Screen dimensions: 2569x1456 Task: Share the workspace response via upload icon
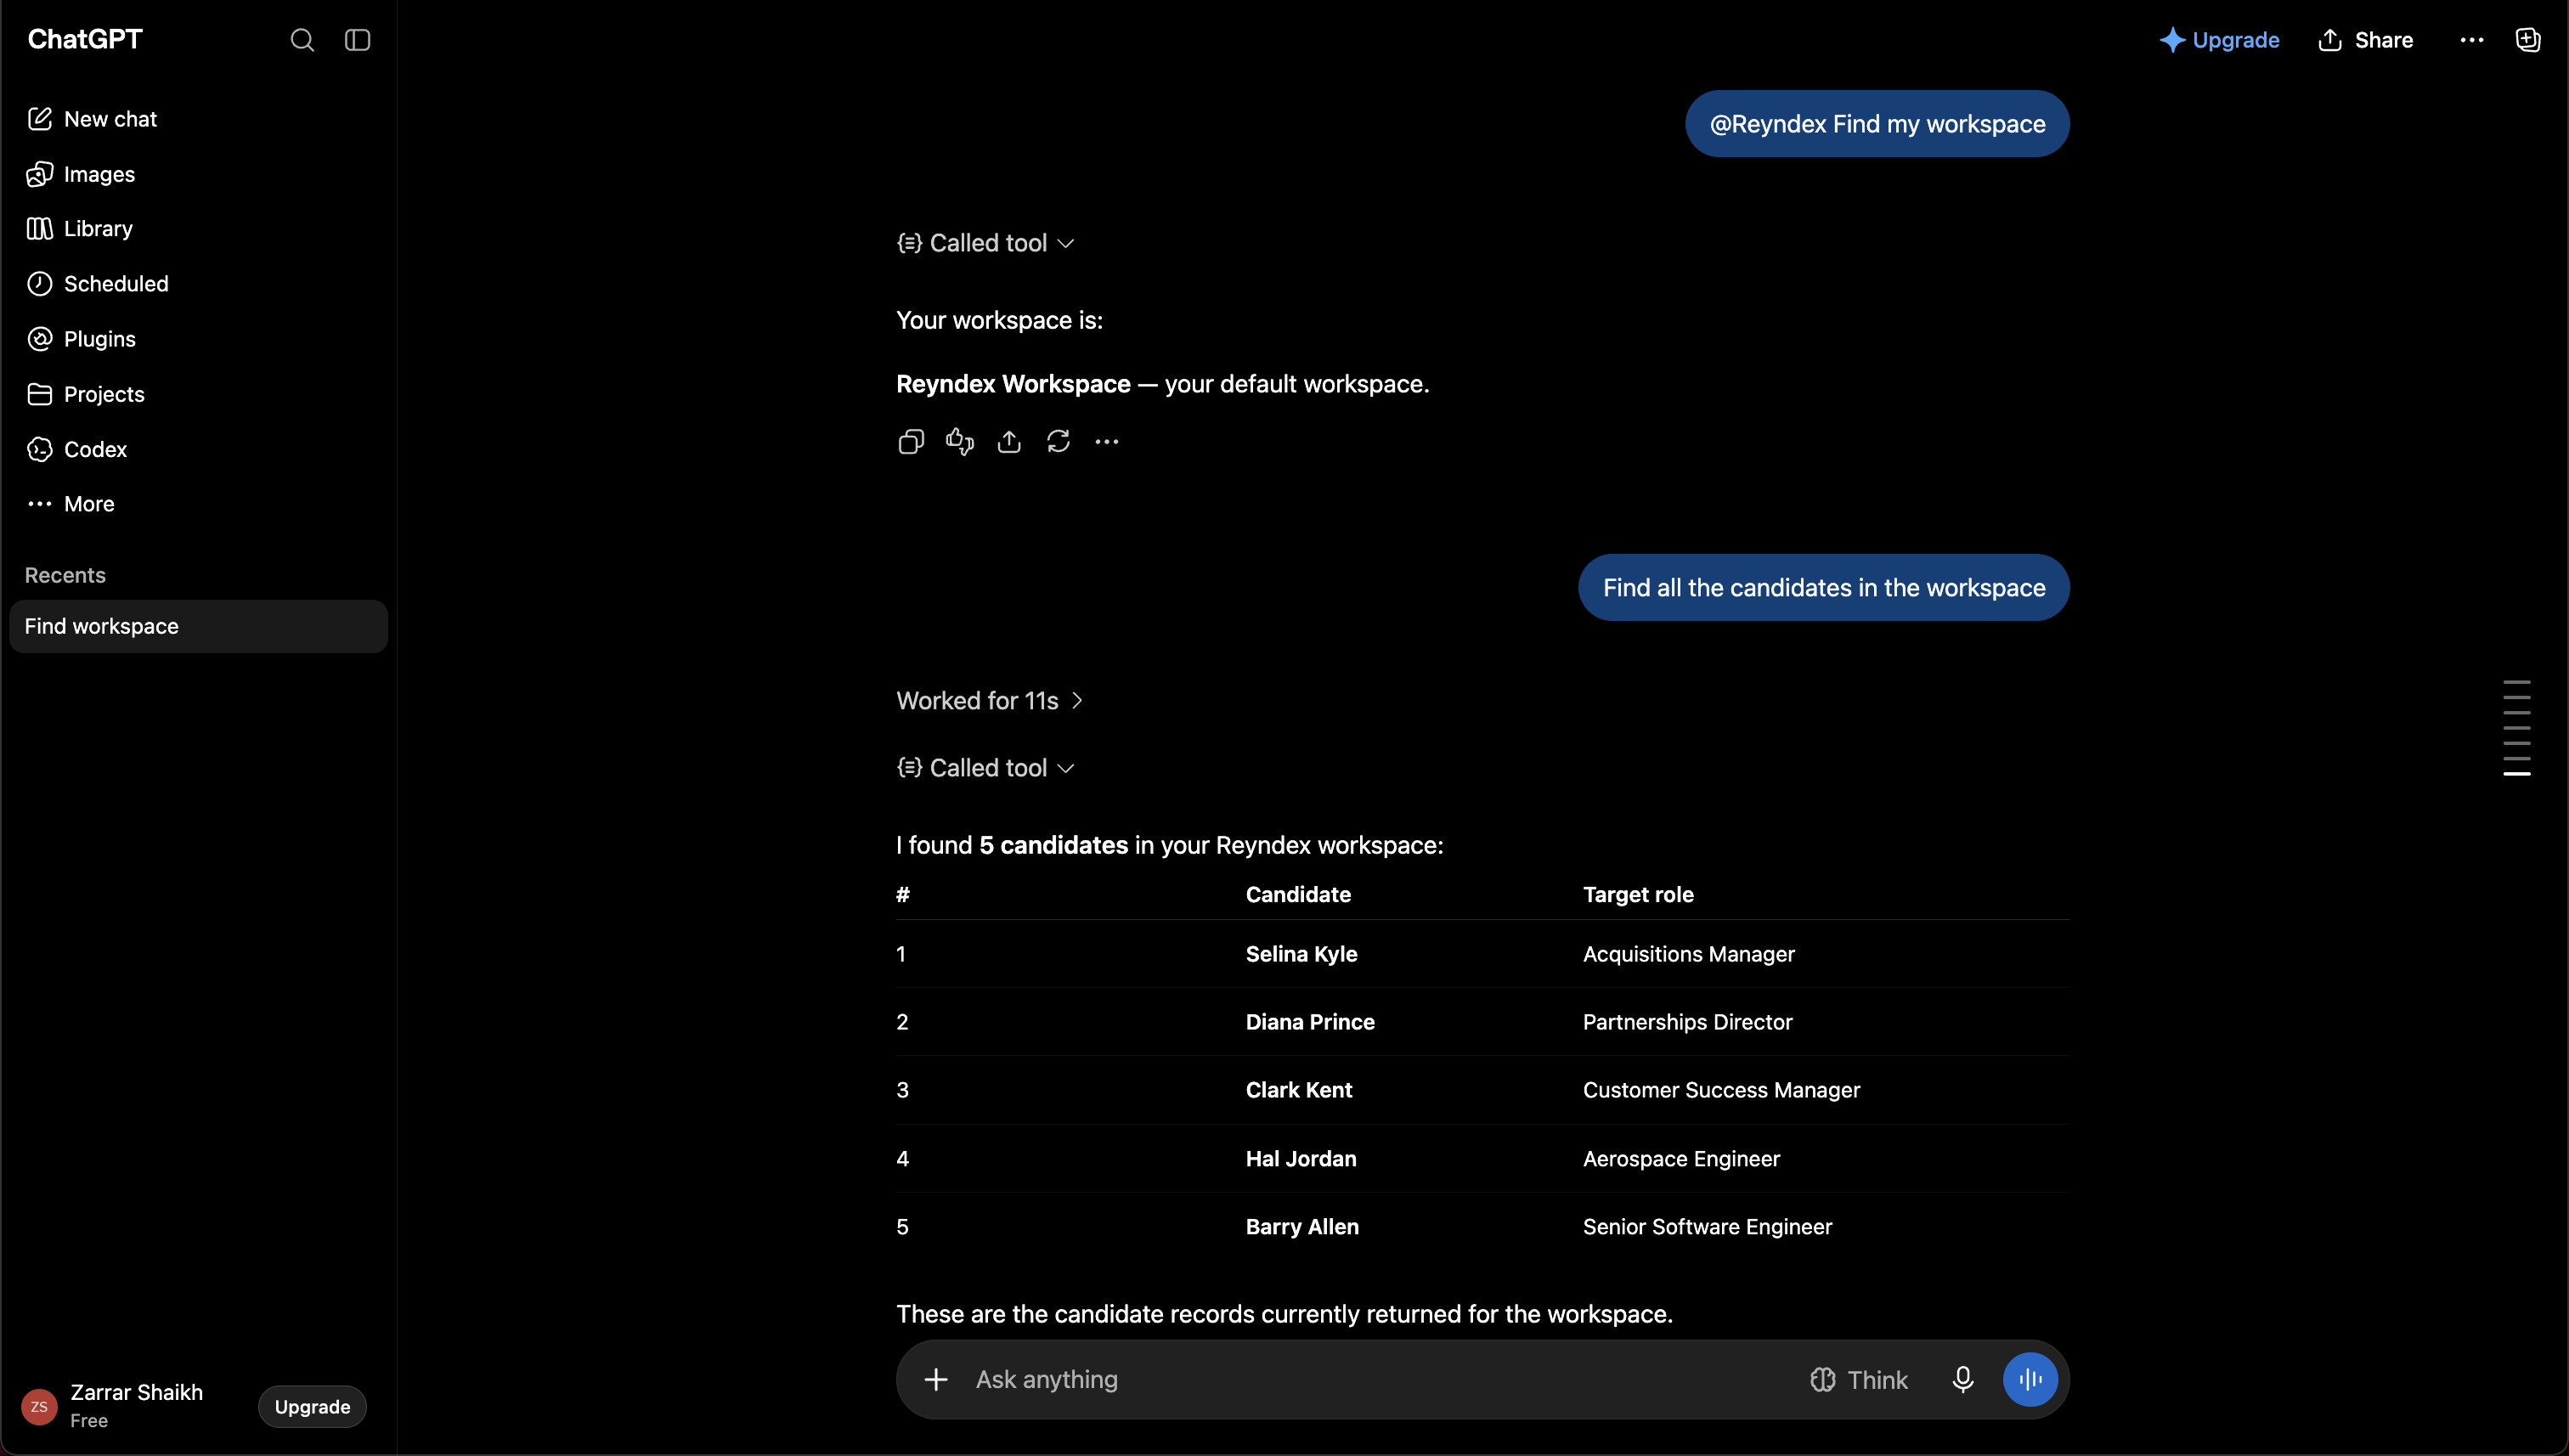(x=1009, y=441)
